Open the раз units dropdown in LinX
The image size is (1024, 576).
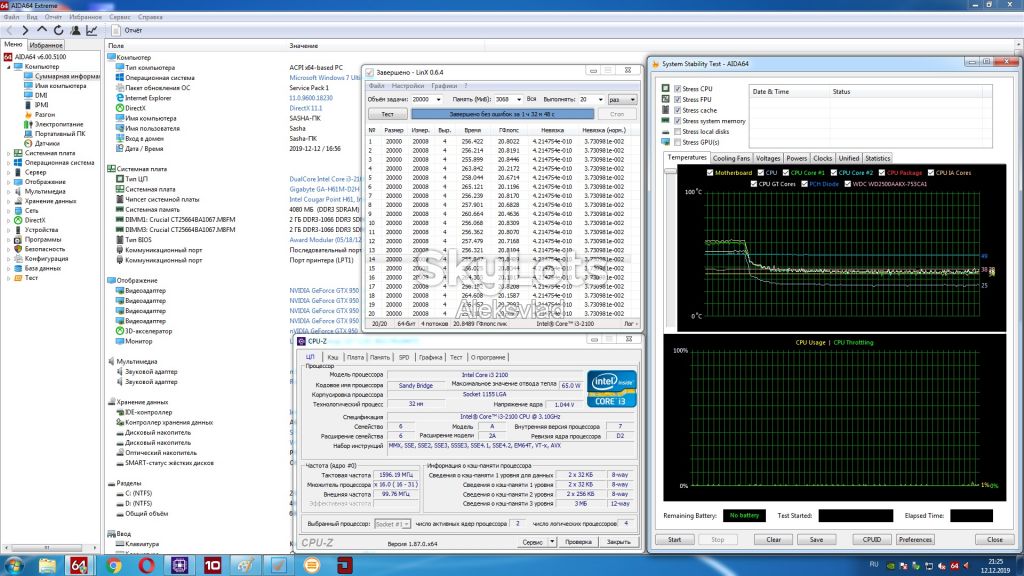coord(622,100)
